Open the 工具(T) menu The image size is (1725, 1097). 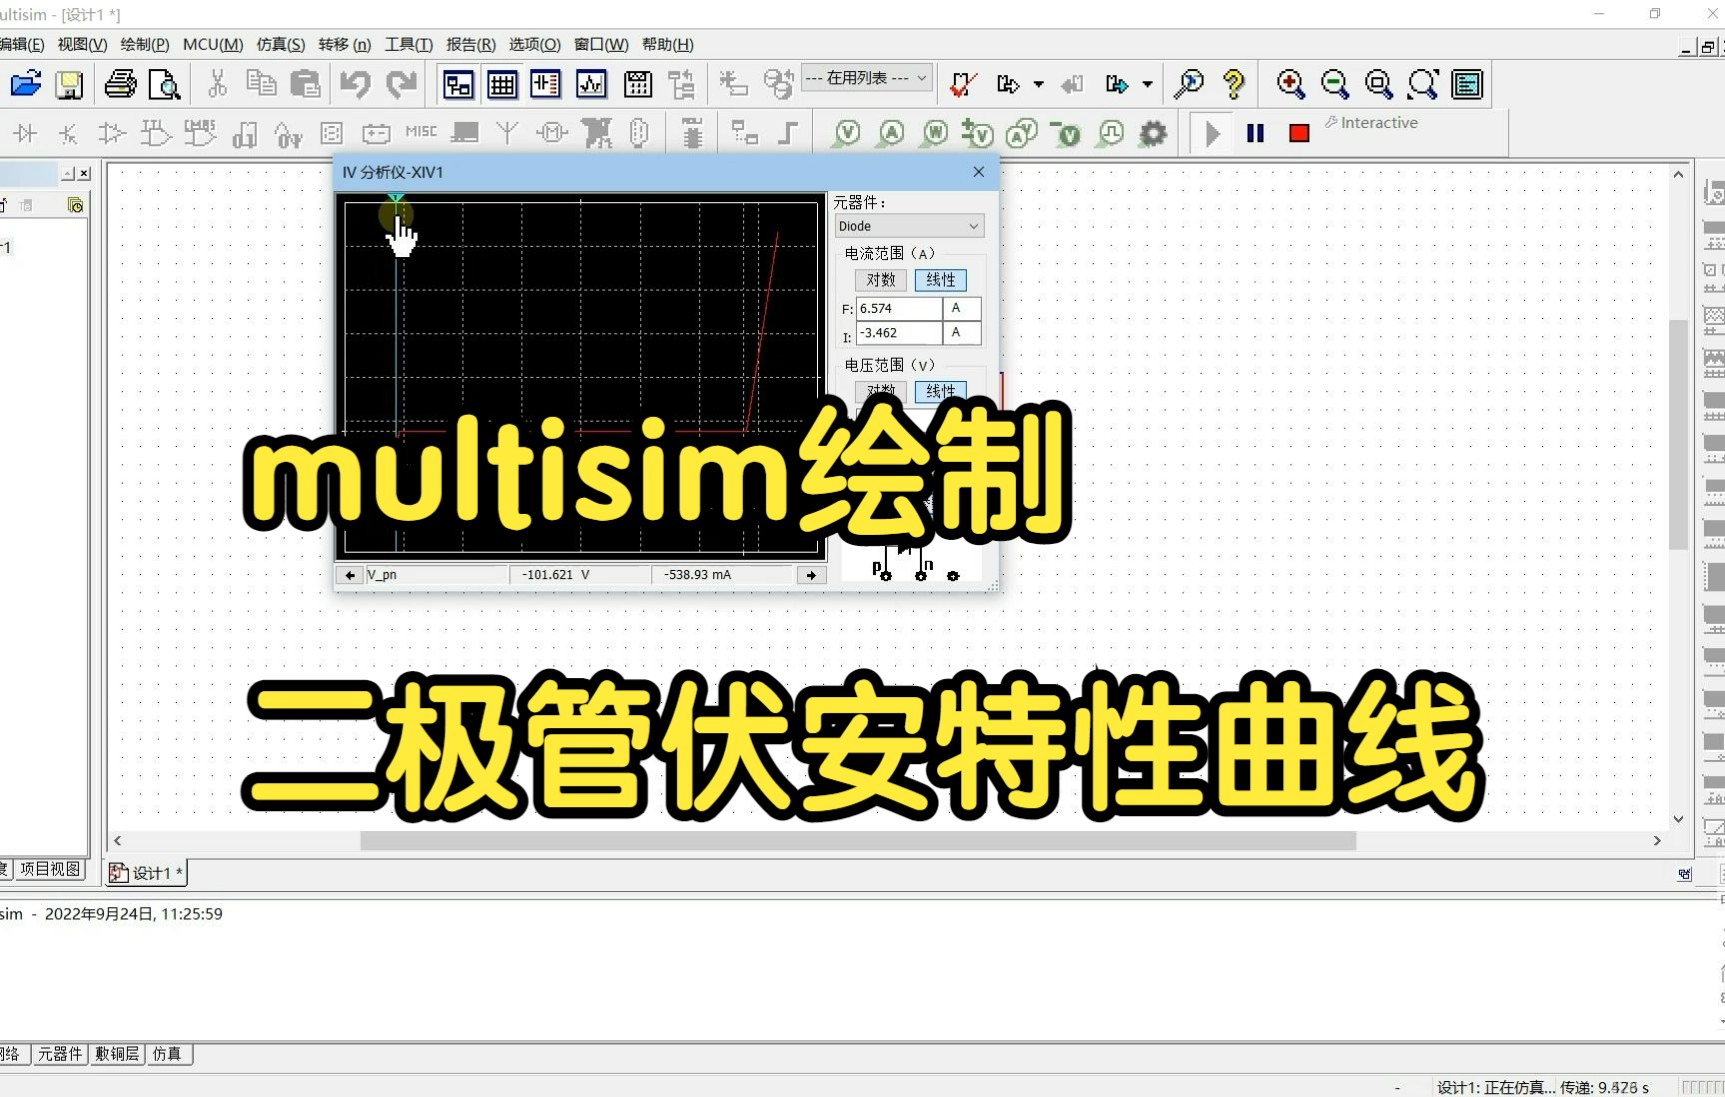click(x=409, y=44)
